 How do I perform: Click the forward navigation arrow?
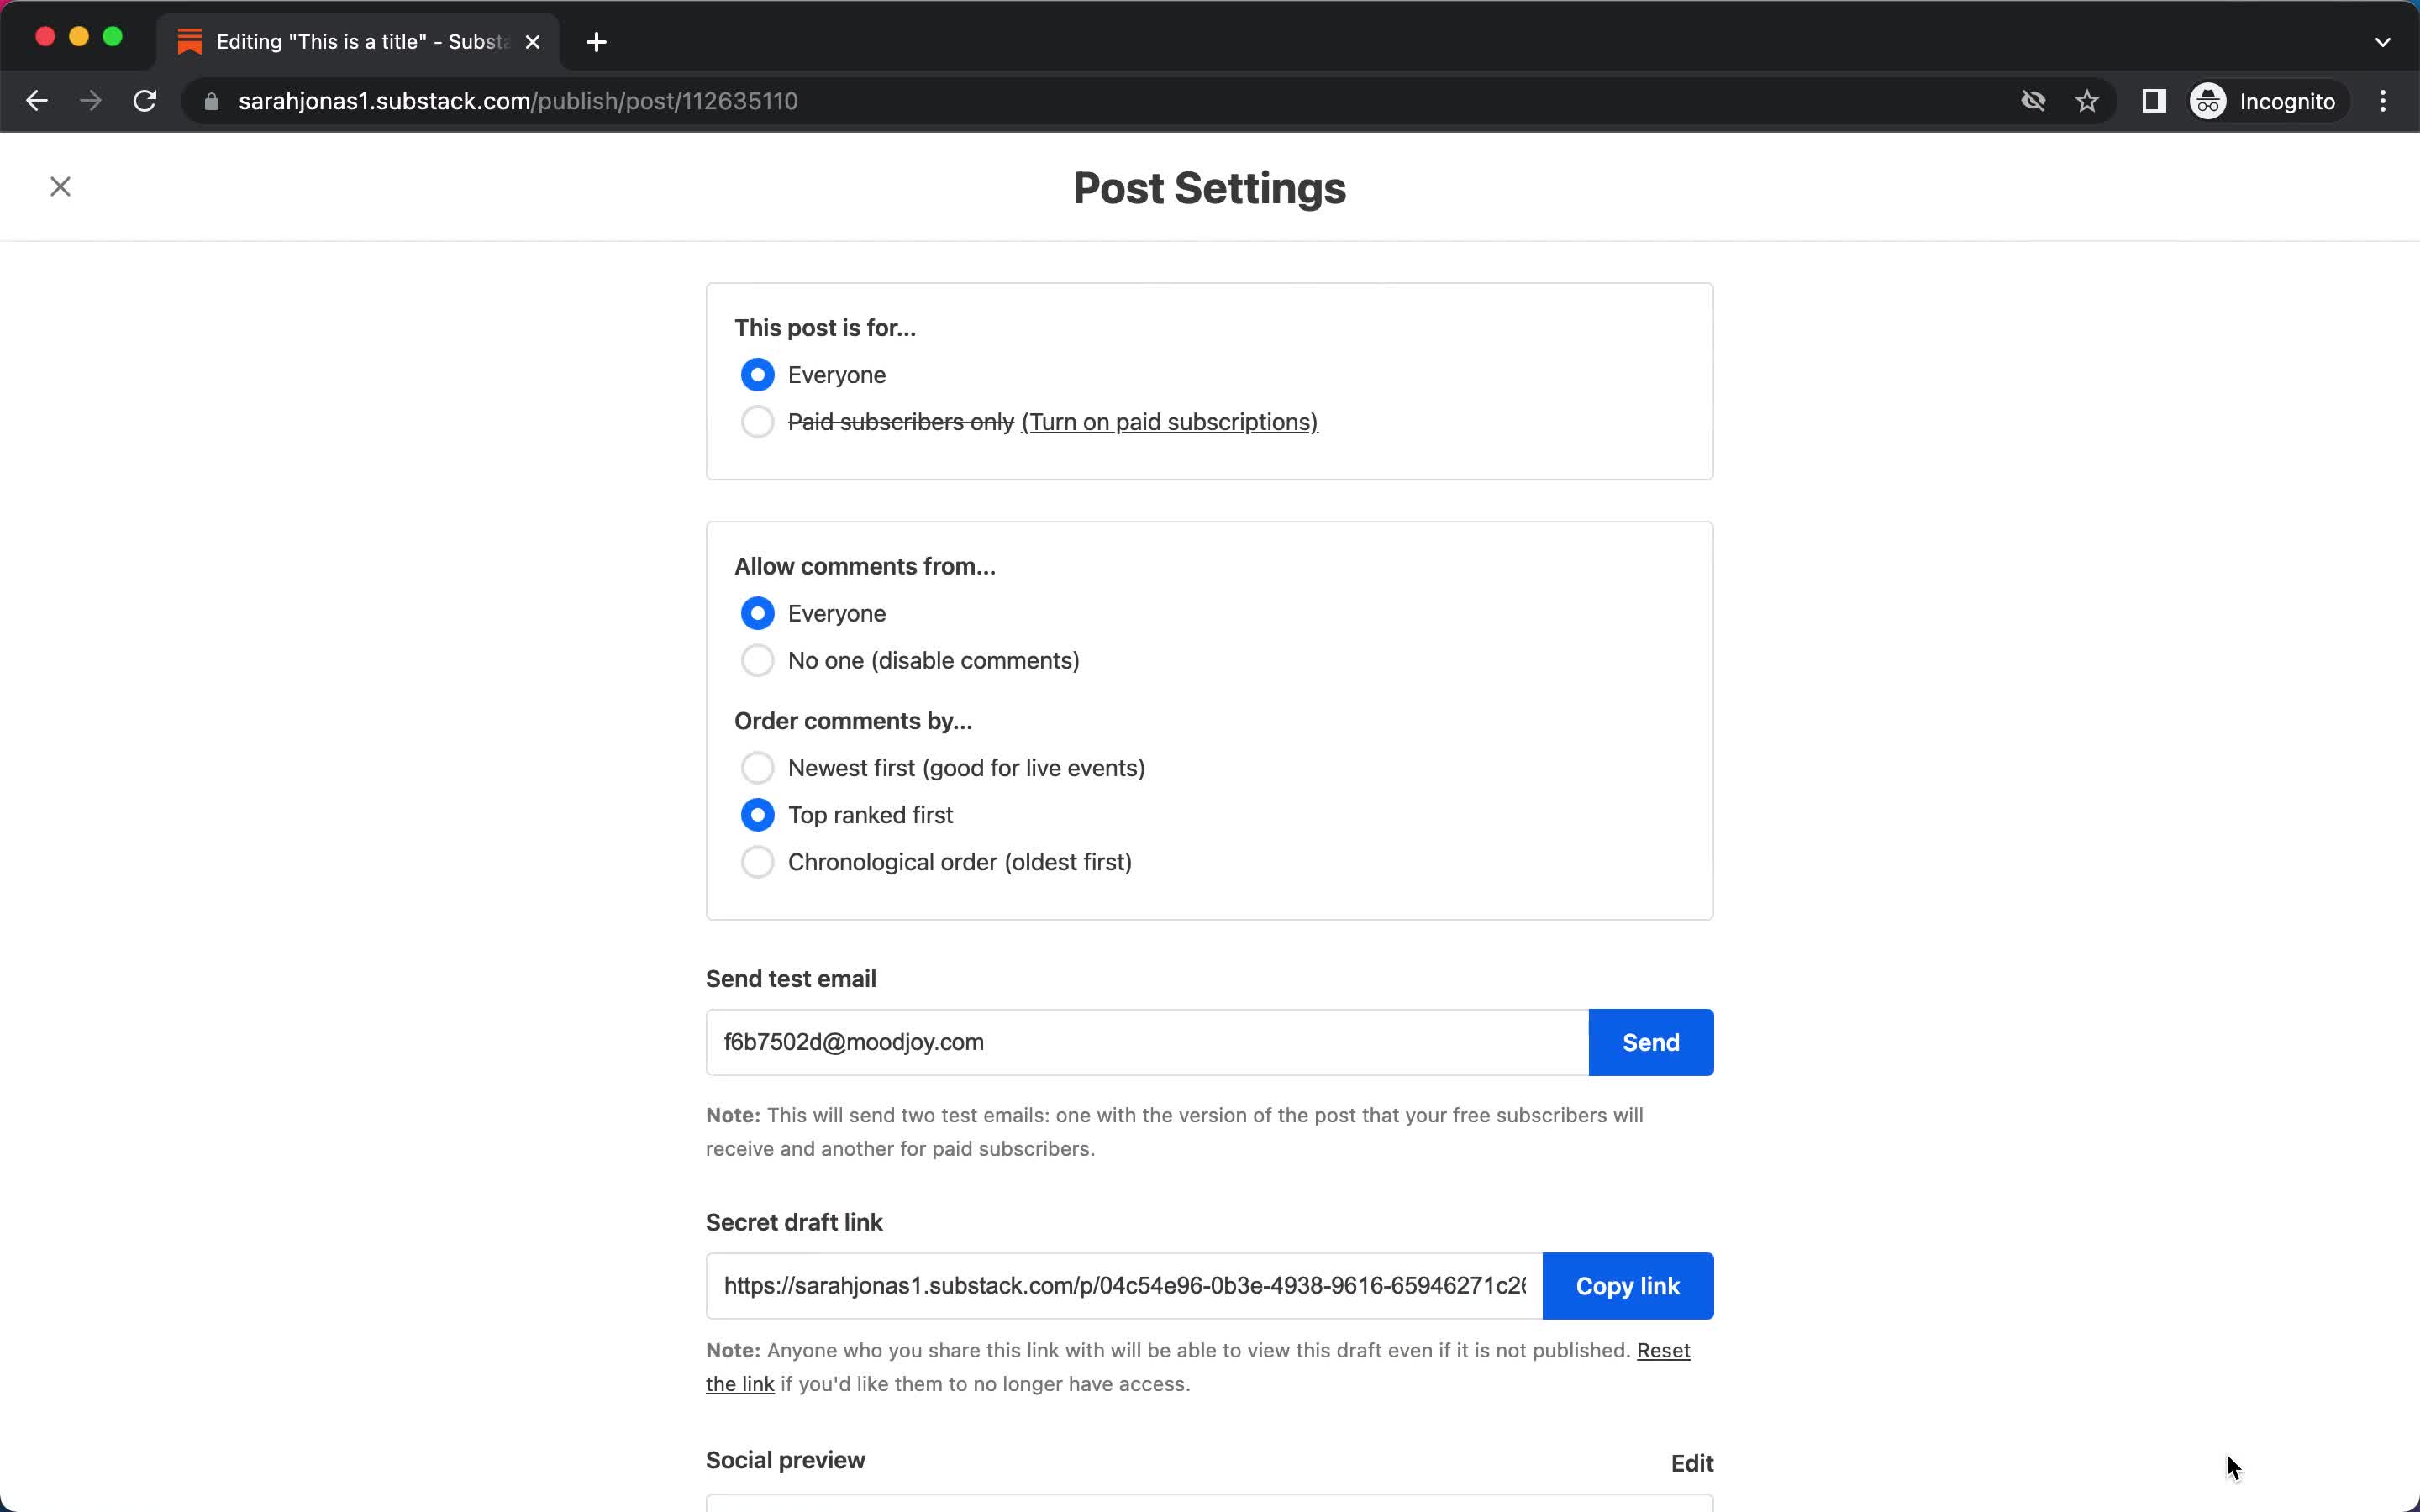click(x=89, y=99)
